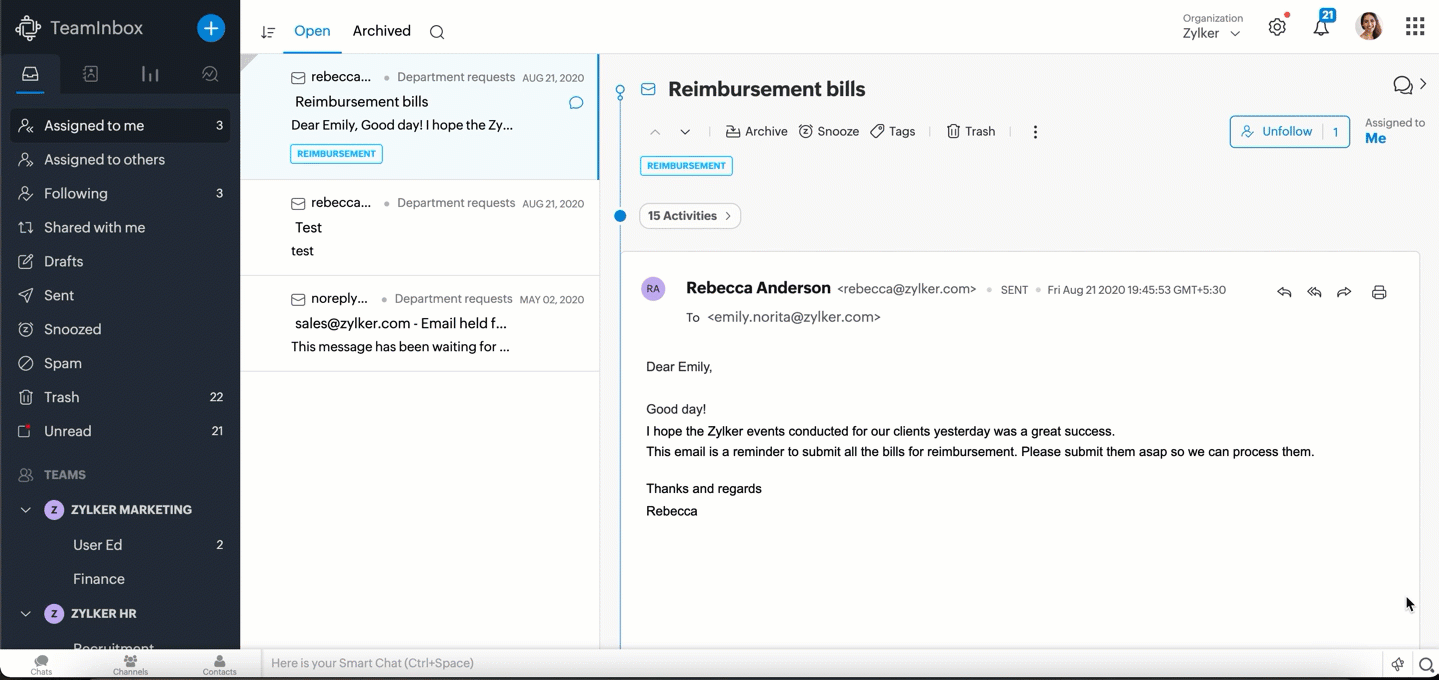The image size is (1439, 680).
Task: Open the Assigned to others folder
Action: pos(104,160)
